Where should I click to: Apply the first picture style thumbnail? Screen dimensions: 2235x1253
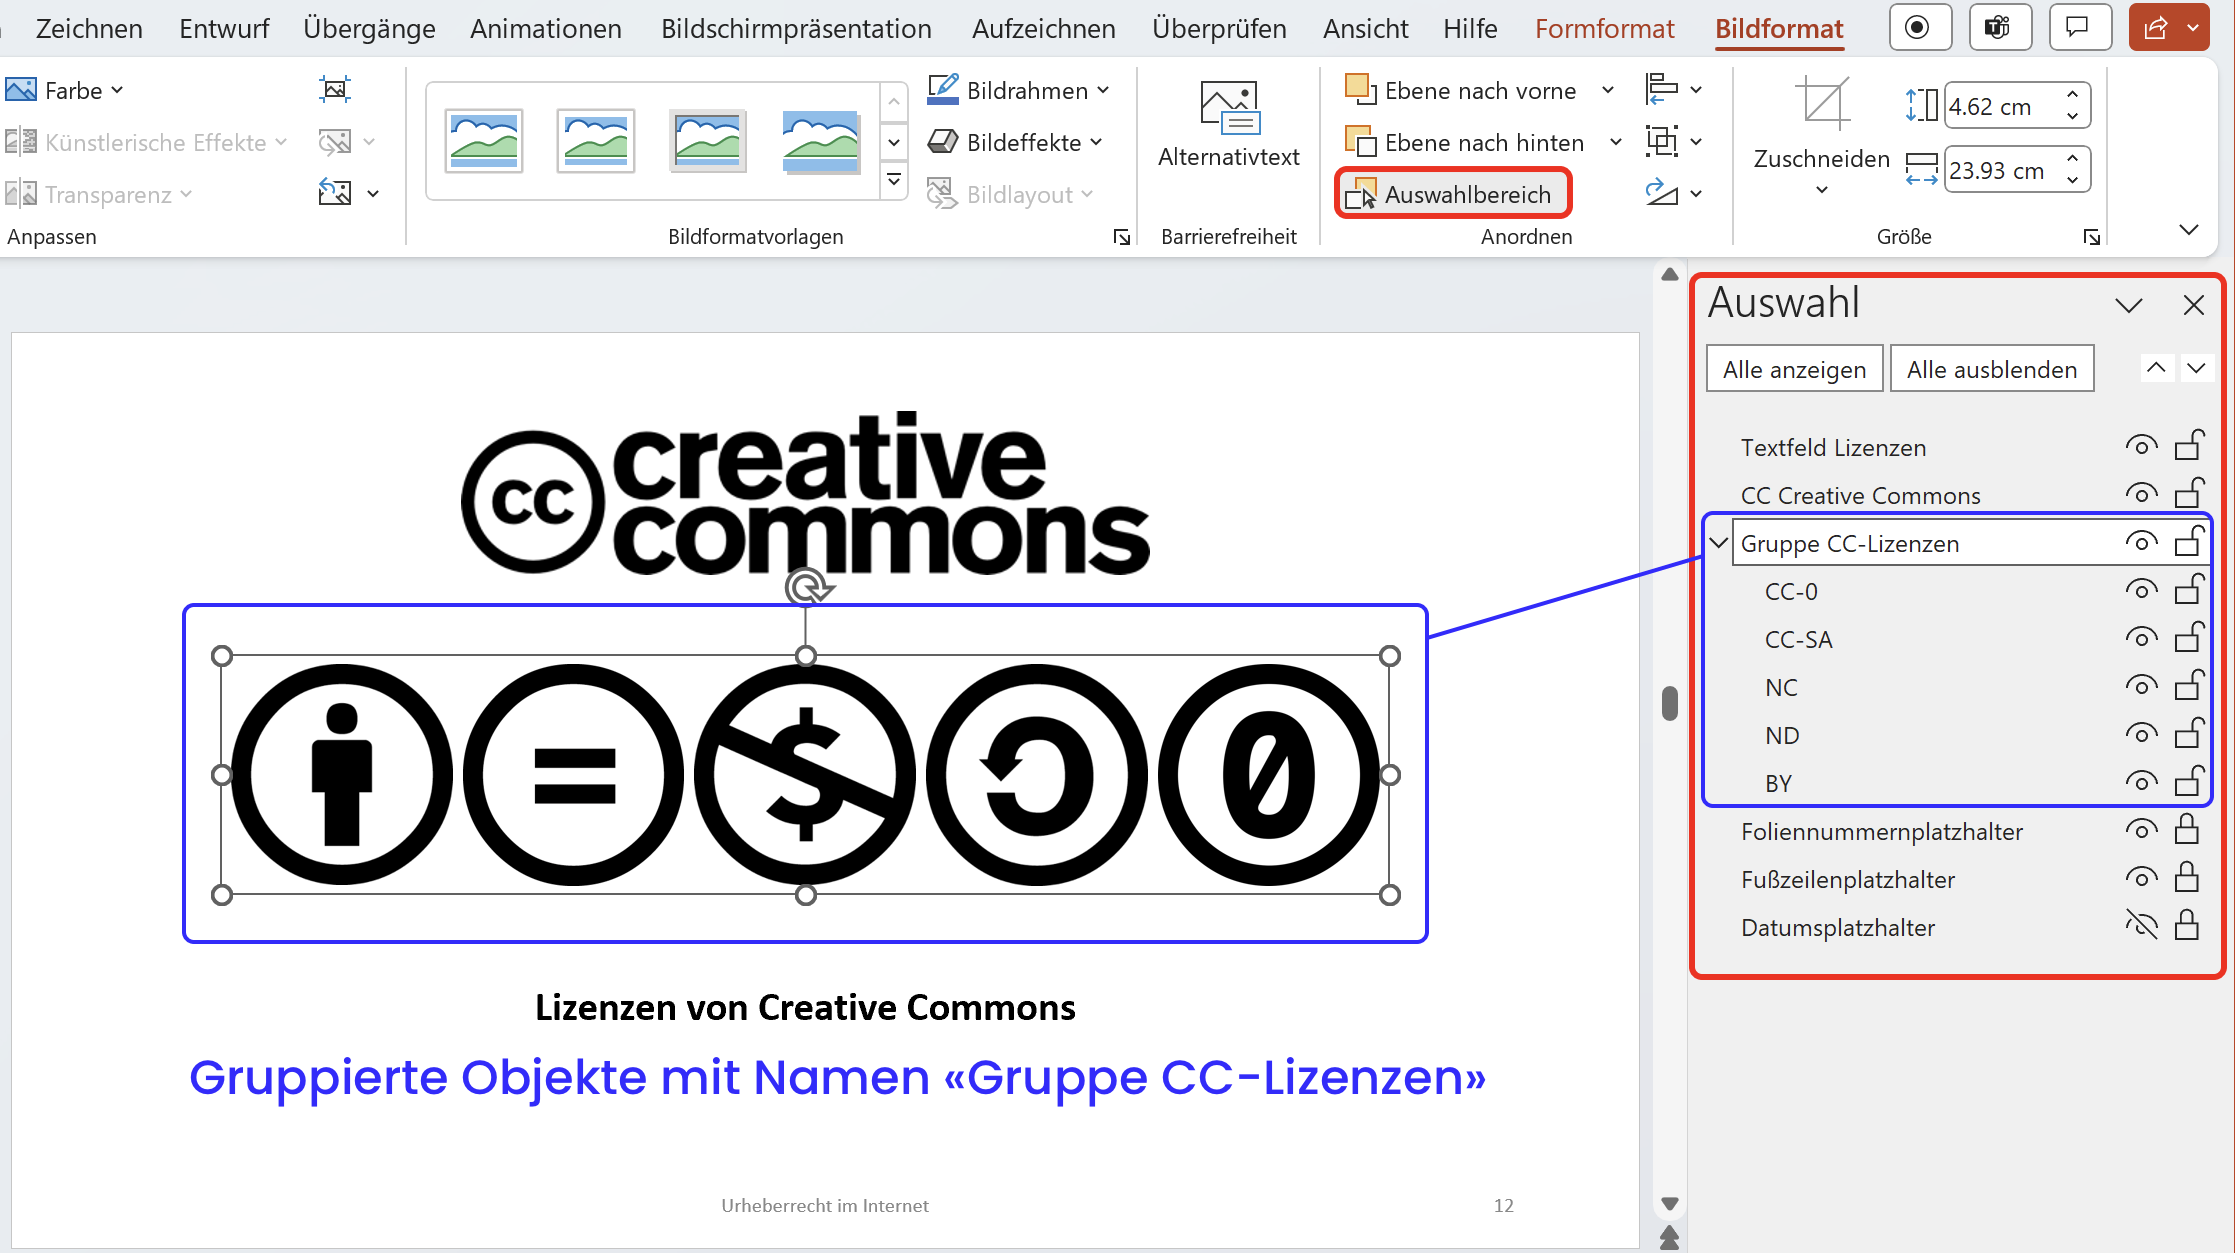[x=484, y=141]
